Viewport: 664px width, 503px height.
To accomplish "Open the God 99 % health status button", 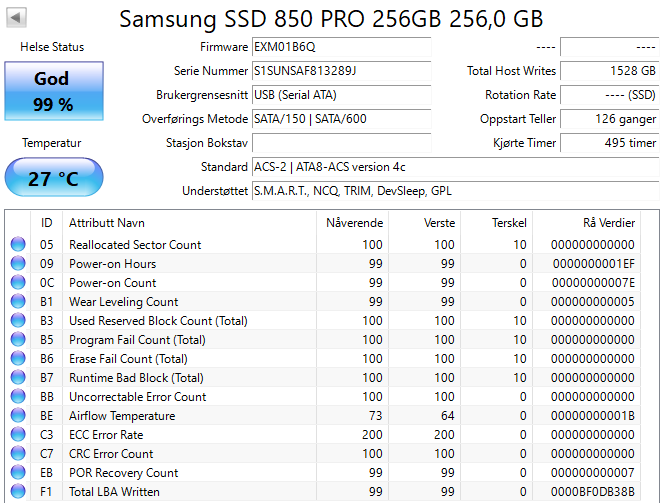I will [x=54, y=91].
